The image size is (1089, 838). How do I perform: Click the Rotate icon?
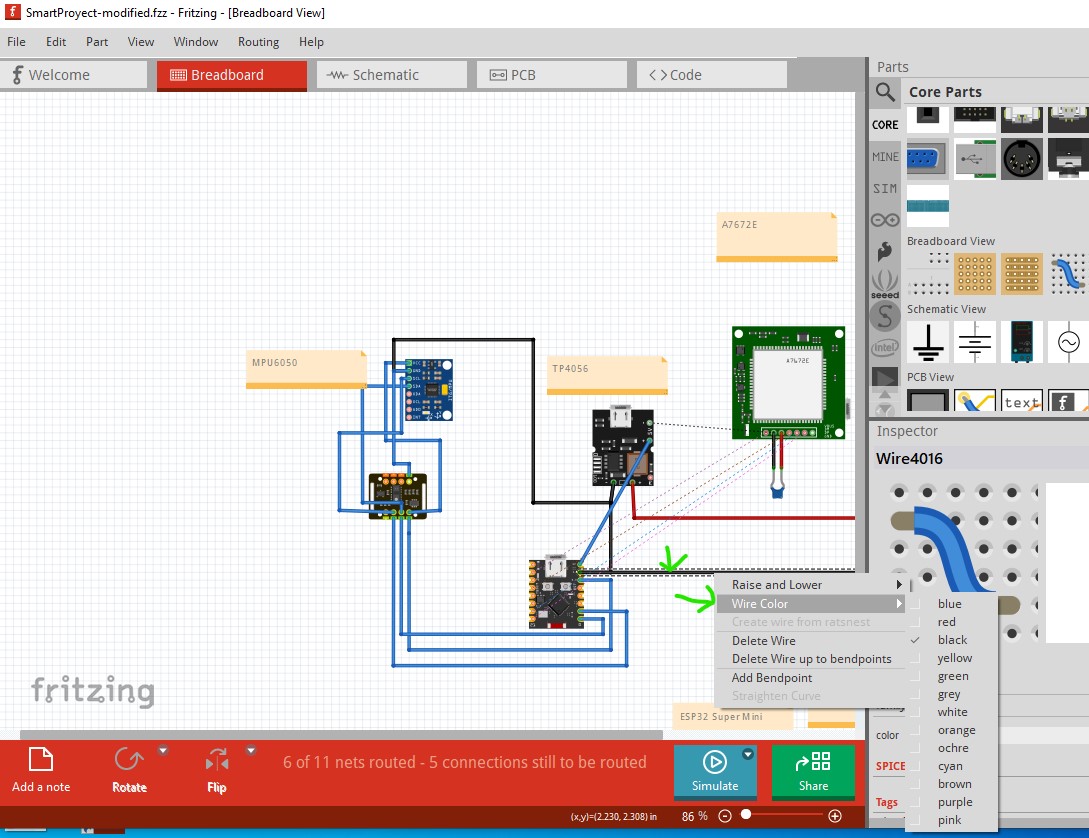point(129,760)
